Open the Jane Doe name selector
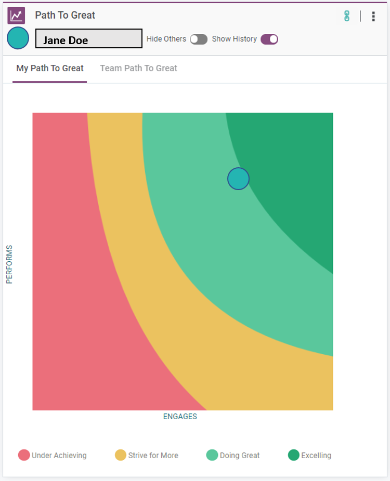Viewport: 390px width, 481px height. click(x=89, y=38)
